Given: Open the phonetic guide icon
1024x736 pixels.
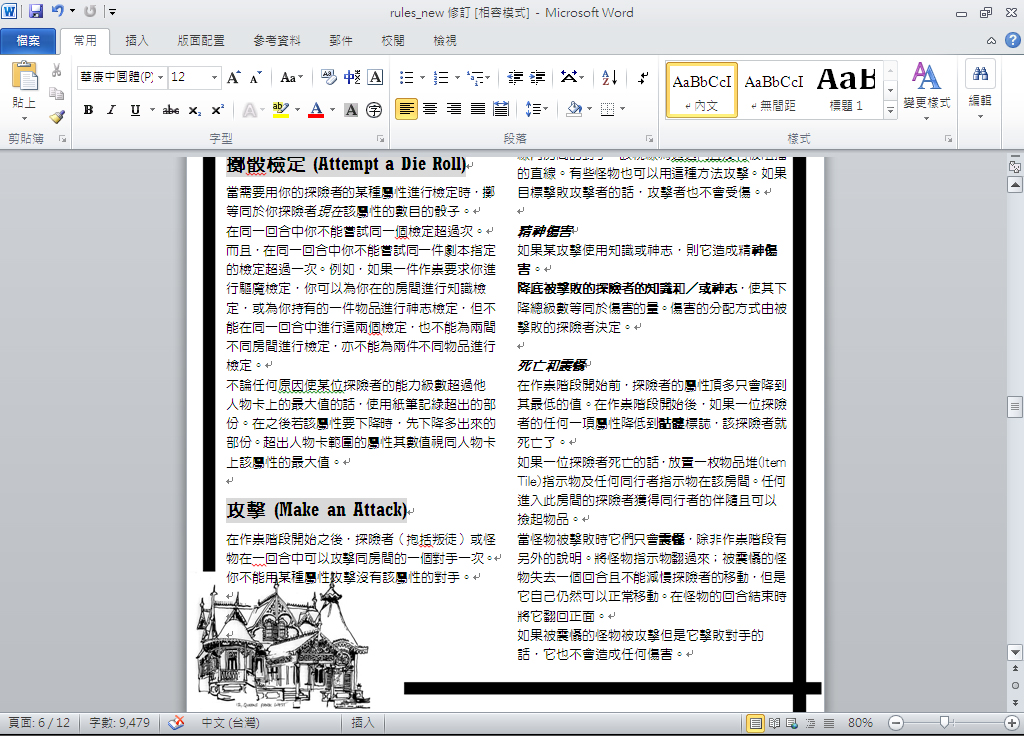Looking at the screenshot, I should [x=352, y=78].
